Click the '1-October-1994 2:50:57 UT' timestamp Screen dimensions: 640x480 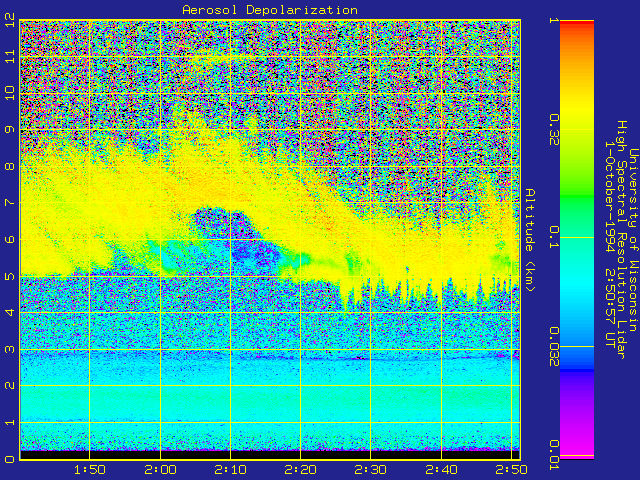click(x=609, y=245)
